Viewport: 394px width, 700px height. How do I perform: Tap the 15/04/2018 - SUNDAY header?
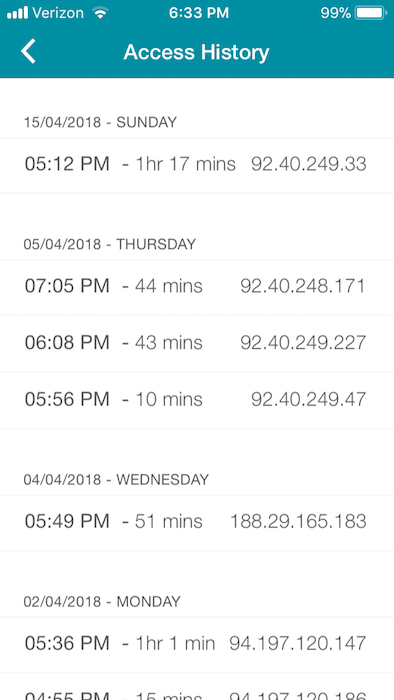[x=100, y=122]
